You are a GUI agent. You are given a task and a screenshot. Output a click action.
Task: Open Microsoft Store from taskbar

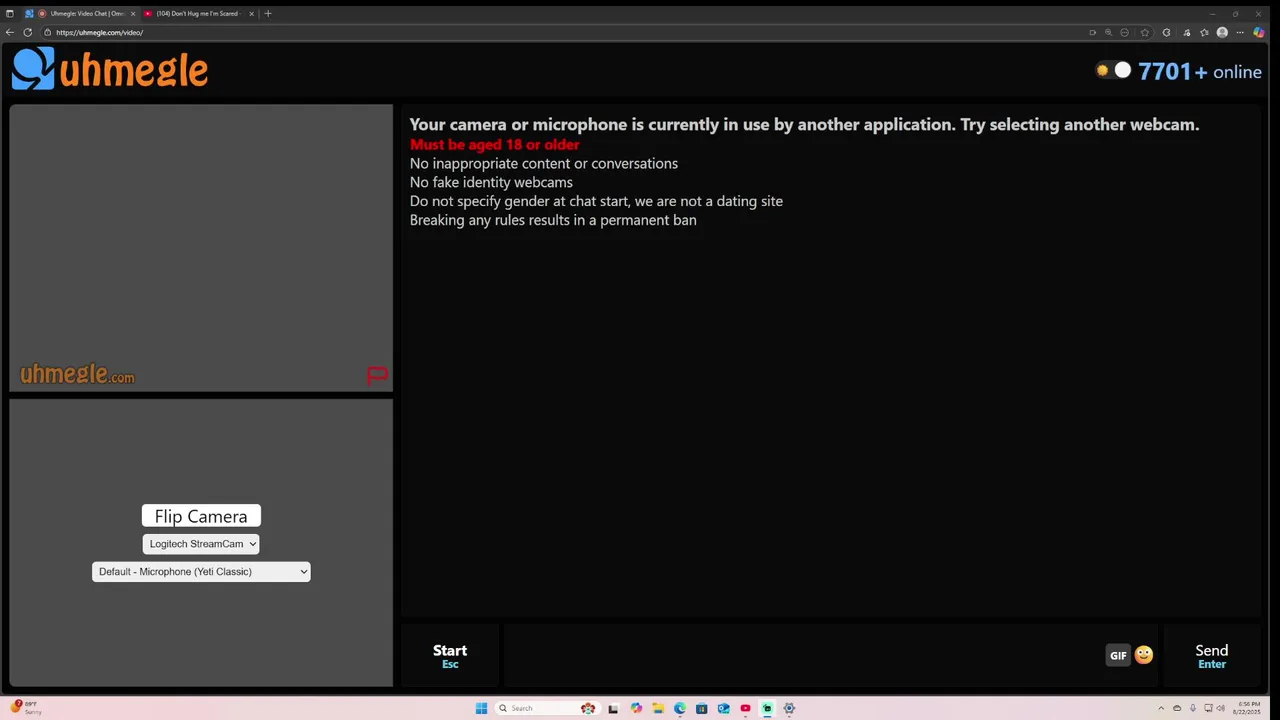tap(701, 708)
